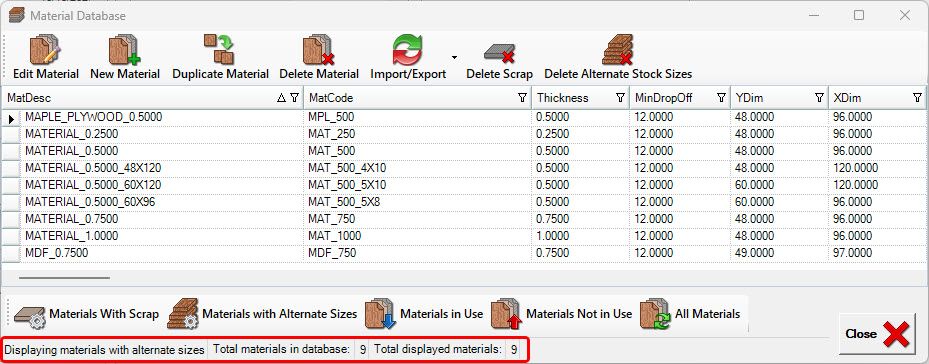This screenshot has height=364, width=929.
Task: Select the MAPLE_PLYWOOD_0.5000 row
Action: [x=464, y=117]
